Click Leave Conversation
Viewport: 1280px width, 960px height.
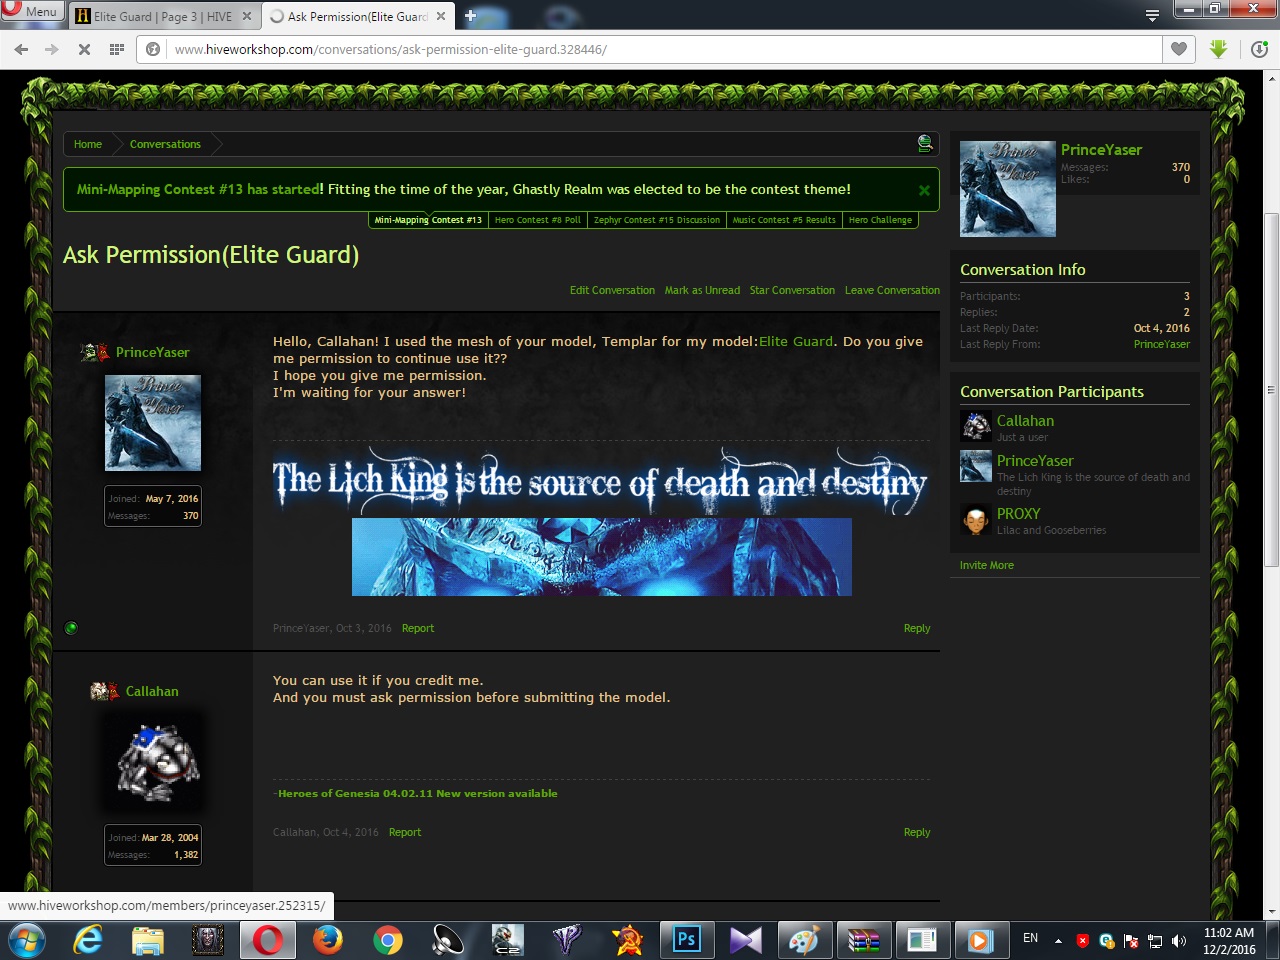click(892, 290)
